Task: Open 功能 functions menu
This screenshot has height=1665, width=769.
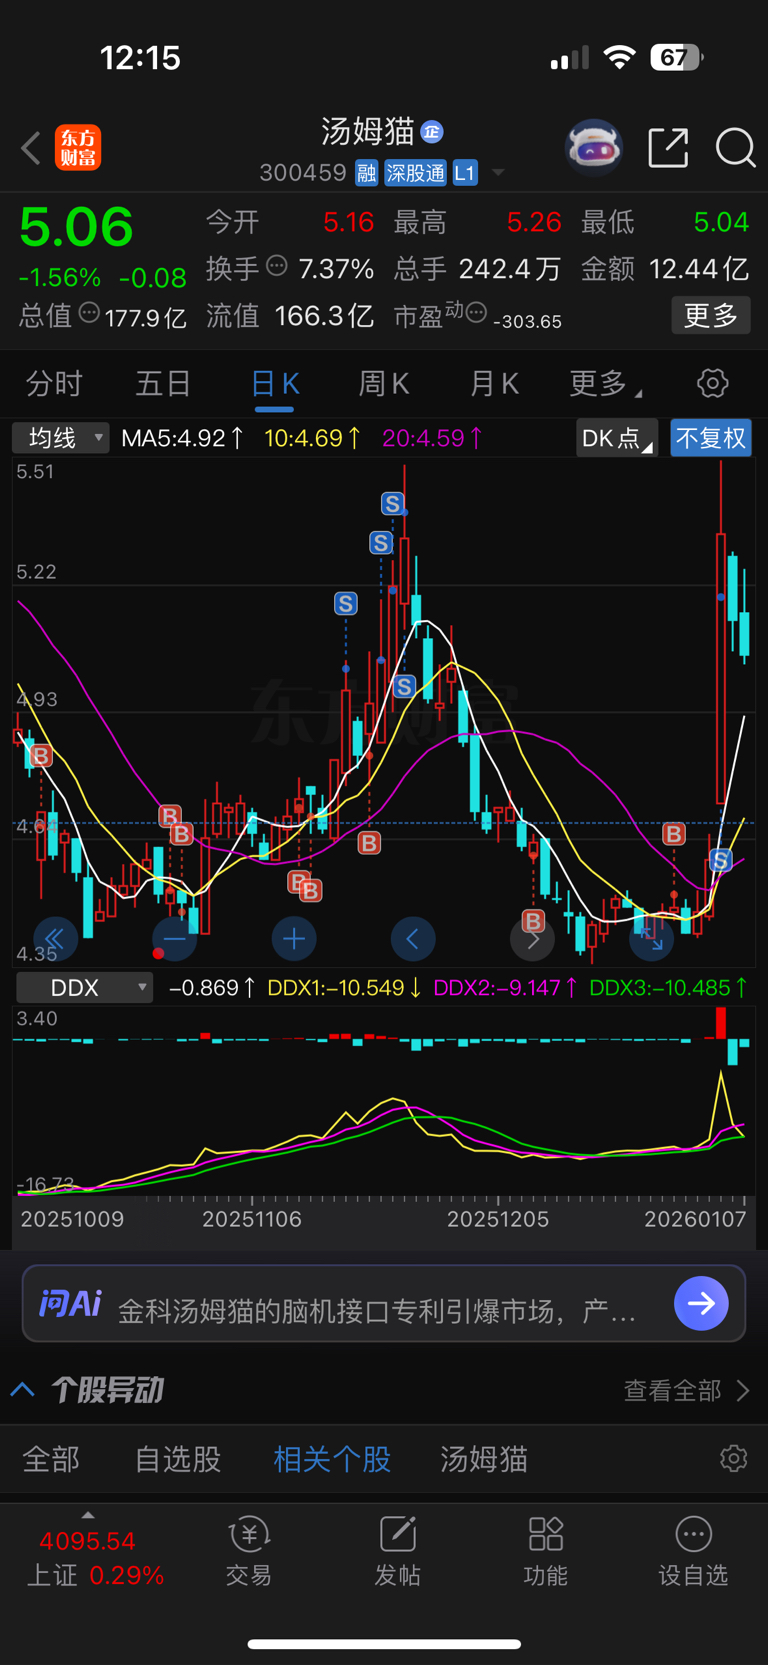Action: [546, 1552]
